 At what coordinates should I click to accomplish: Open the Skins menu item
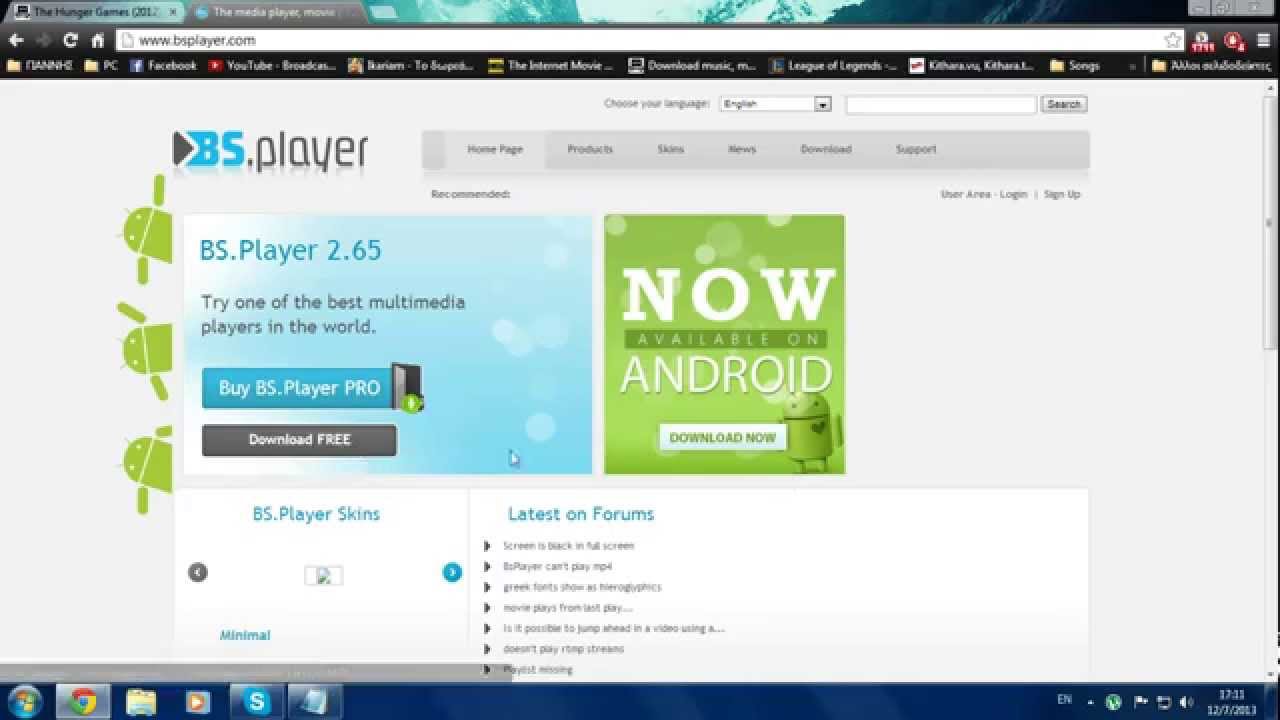(x=671, y=149)
